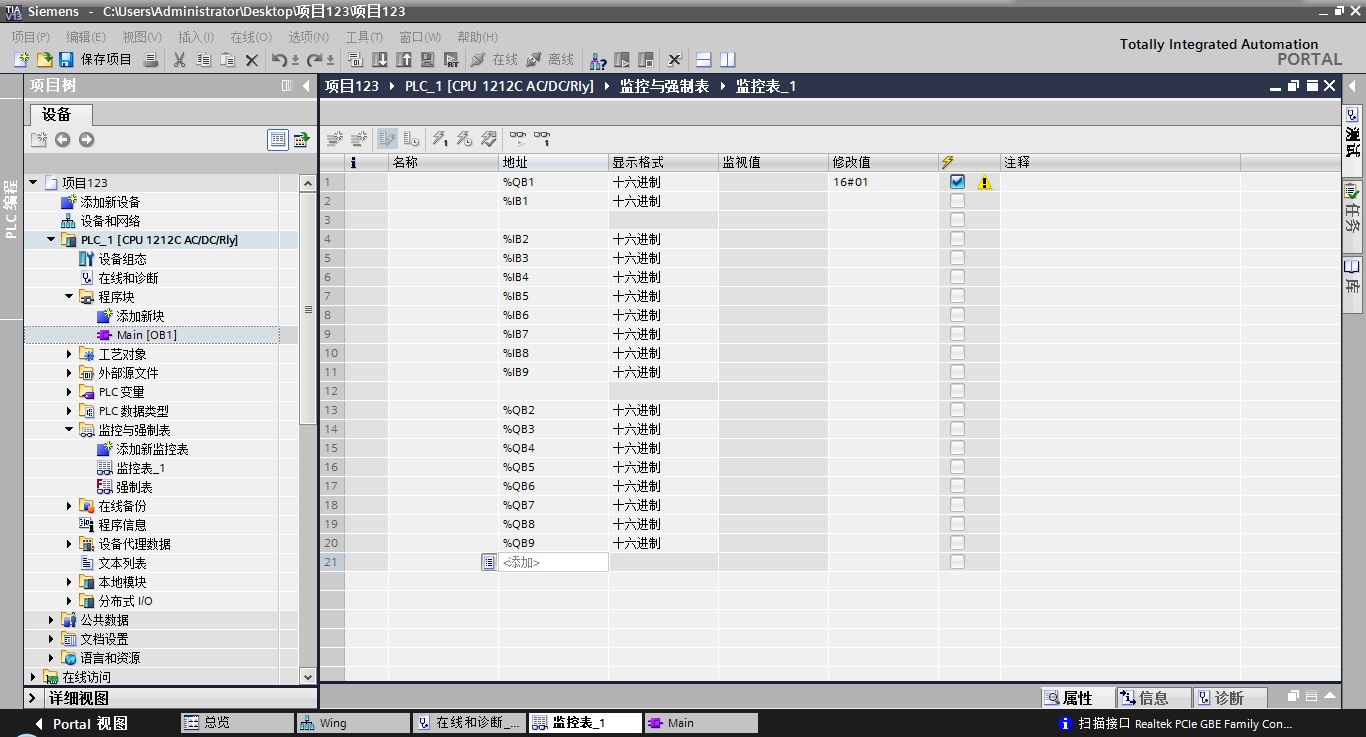The image size is (1366, 737).
Task: Click the 在线 go online button
Action: (x=495, y=60)
